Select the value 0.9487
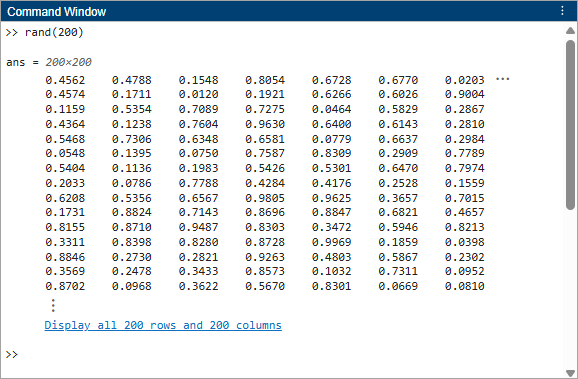The height and width of the screenshot is (379, 578). click(199, 227)
